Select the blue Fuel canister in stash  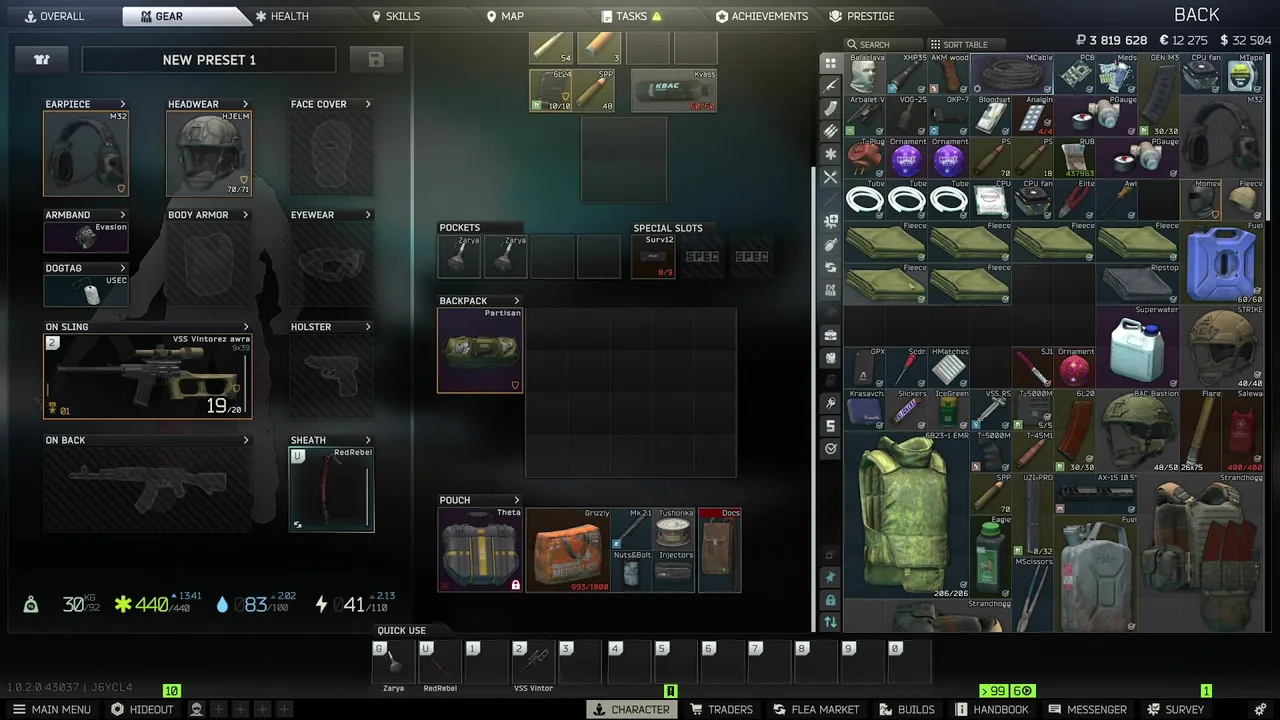(1222, 262)
